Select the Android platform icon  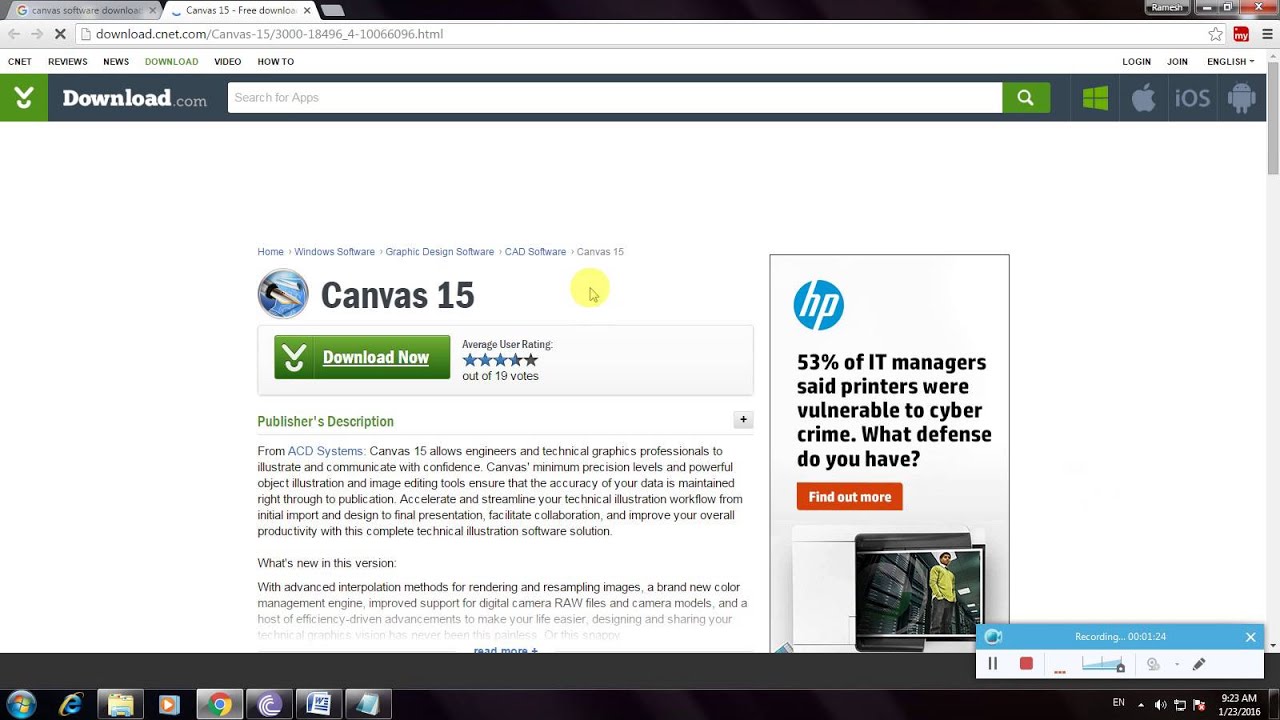point(1241,98)
